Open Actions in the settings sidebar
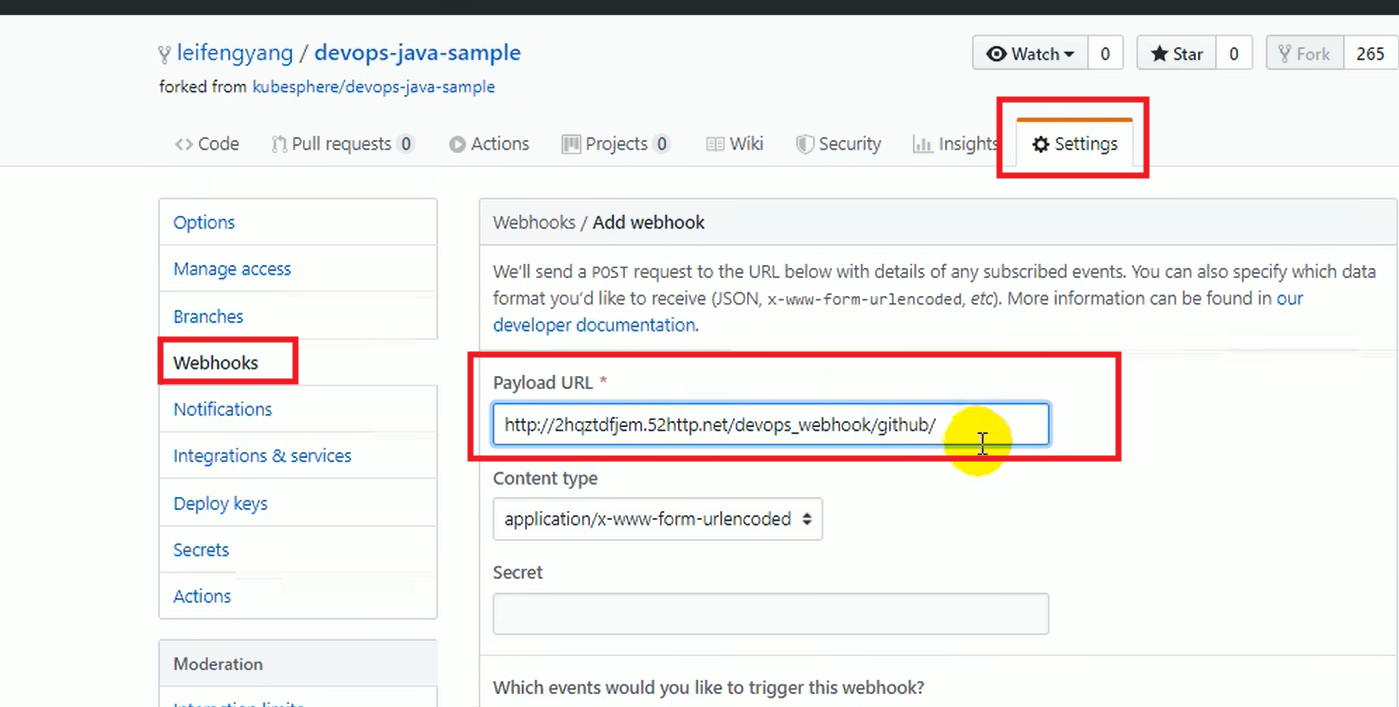 coord(298,596)
